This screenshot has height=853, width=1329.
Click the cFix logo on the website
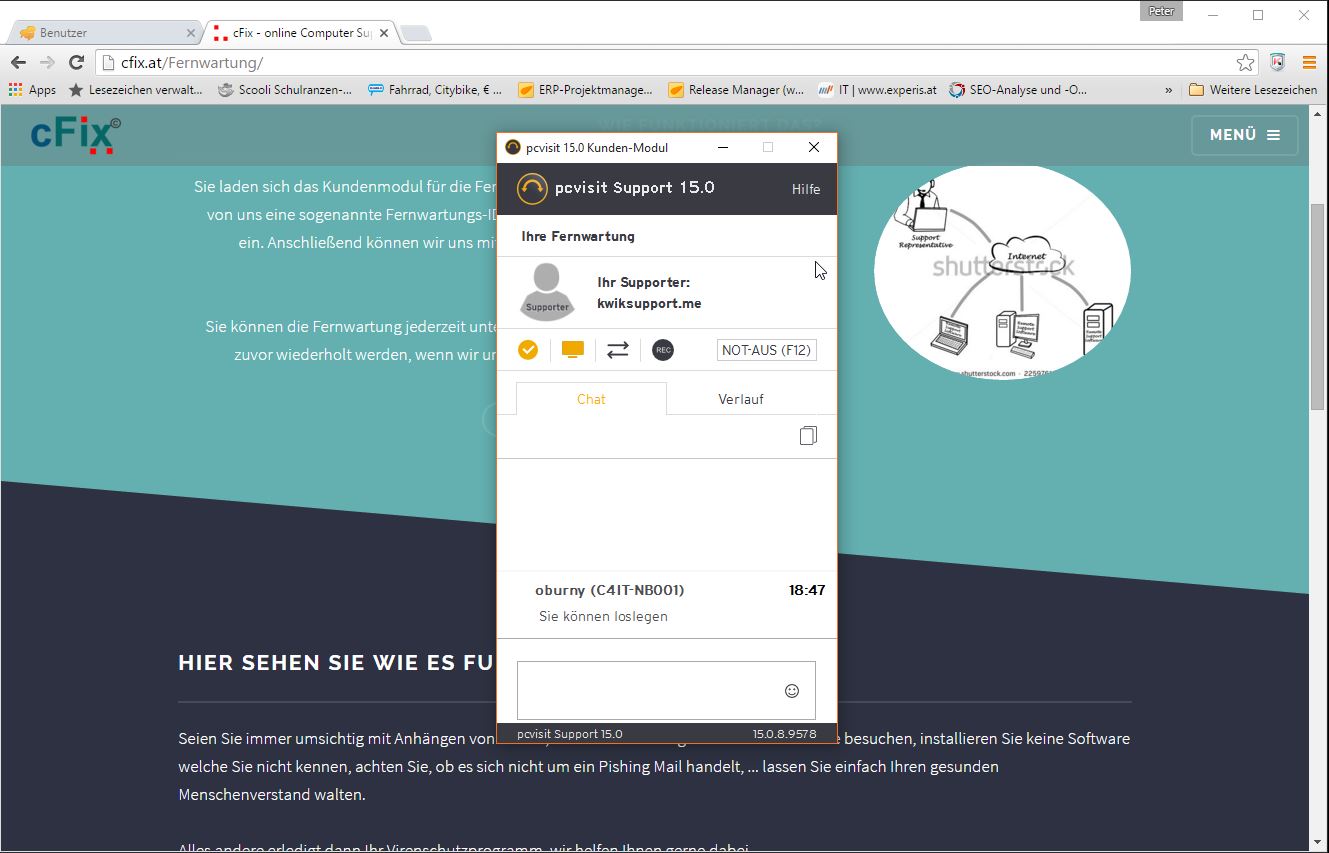[x=76, y=135]
